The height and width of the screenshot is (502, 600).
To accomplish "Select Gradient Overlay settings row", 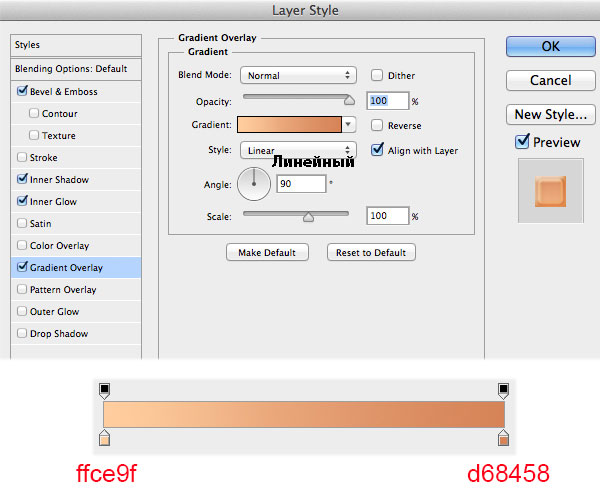I will (x=76, y=267).
